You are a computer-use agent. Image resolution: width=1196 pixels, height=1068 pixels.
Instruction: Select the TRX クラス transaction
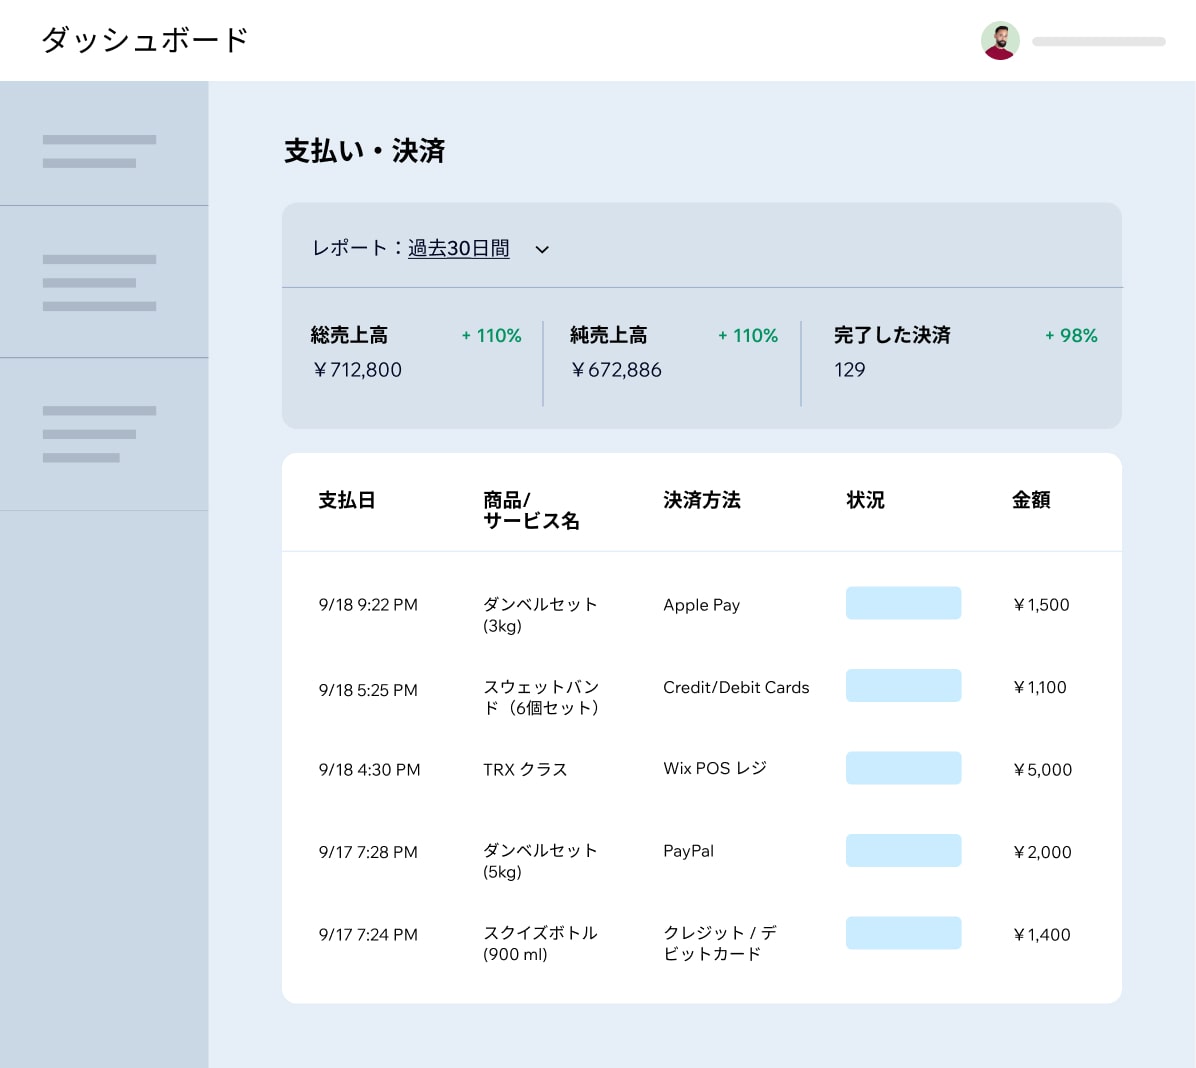click(x=525, y=769)
